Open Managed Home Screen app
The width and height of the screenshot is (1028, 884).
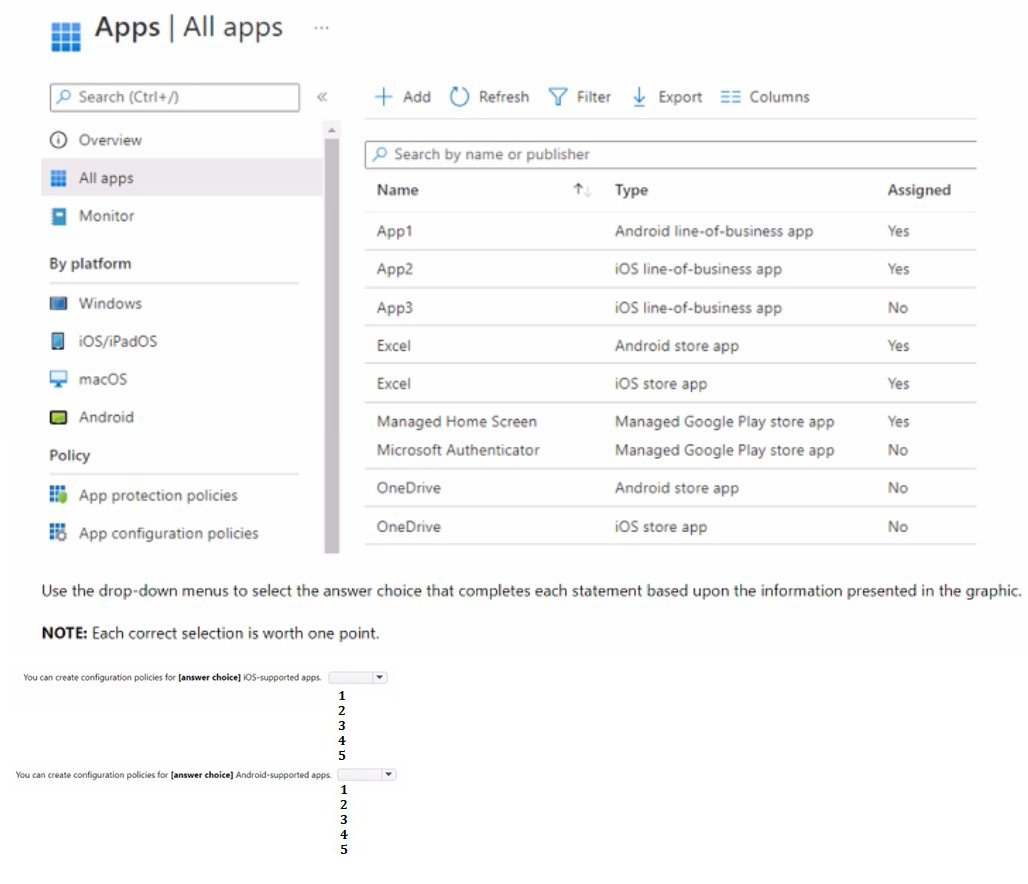click(670, 422)
